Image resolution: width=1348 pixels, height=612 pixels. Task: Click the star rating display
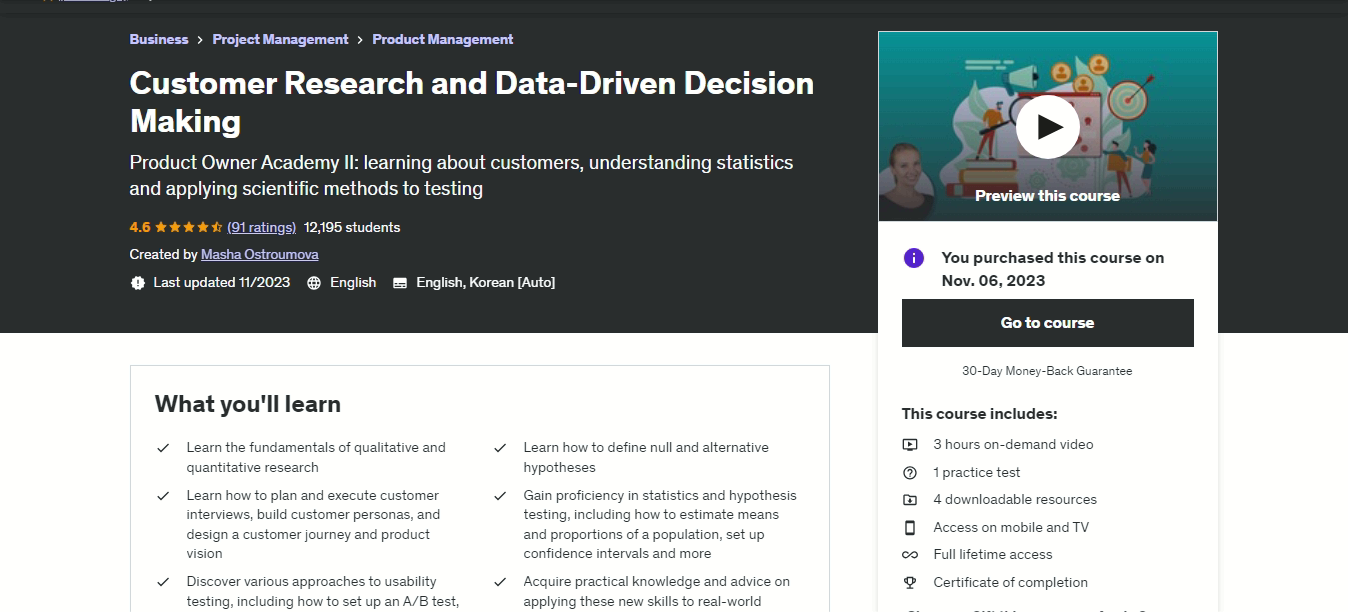click(188, 227)
